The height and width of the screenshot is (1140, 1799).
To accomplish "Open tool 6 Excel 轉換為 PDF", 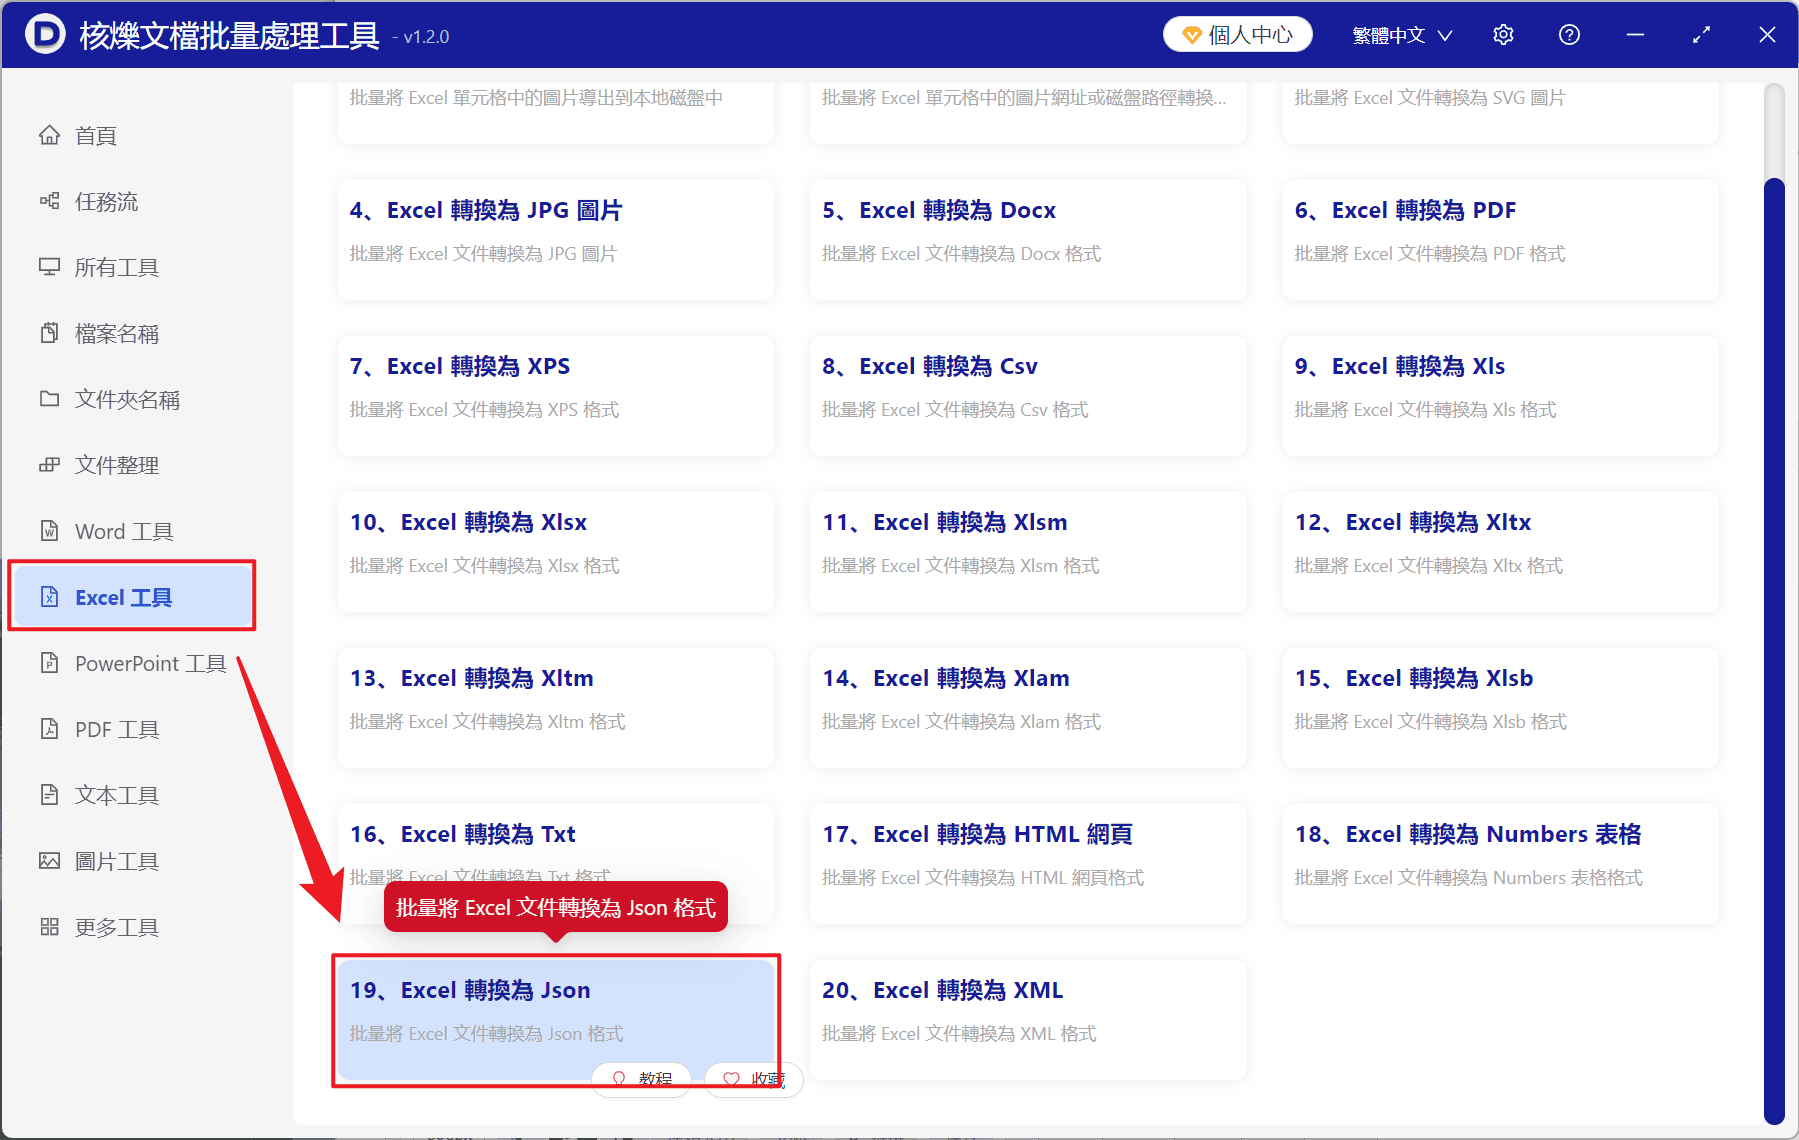I will pyautogui.click(x=1501, y=240).
